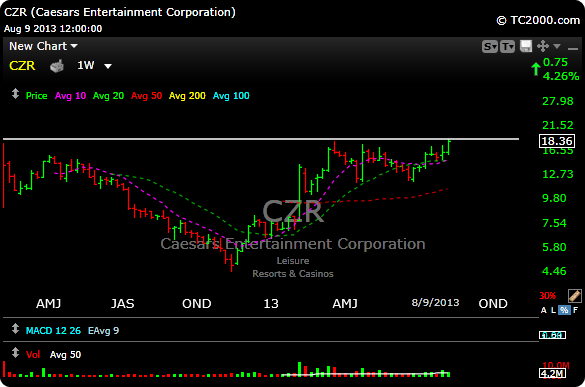
Task: Click the EAvg 9 indicator label
Action: [x=103, y=331]
